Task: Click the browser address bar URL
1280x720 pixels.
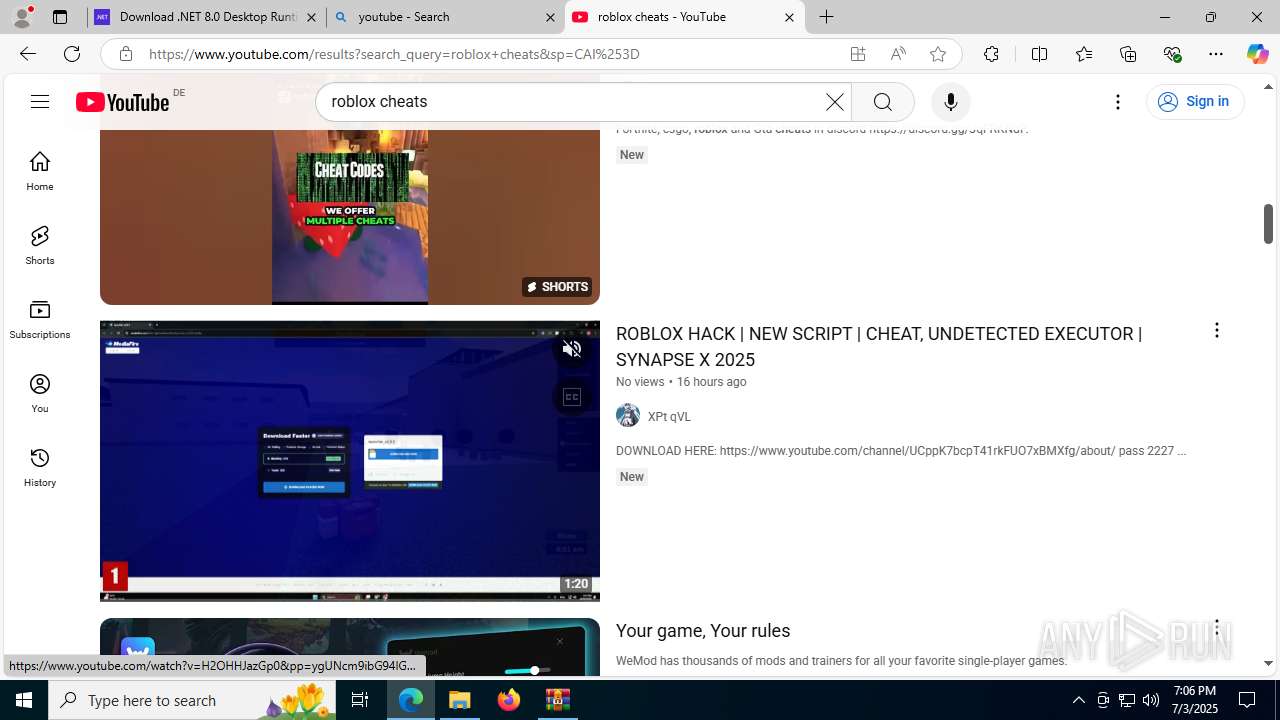Action: coord(394,54)
